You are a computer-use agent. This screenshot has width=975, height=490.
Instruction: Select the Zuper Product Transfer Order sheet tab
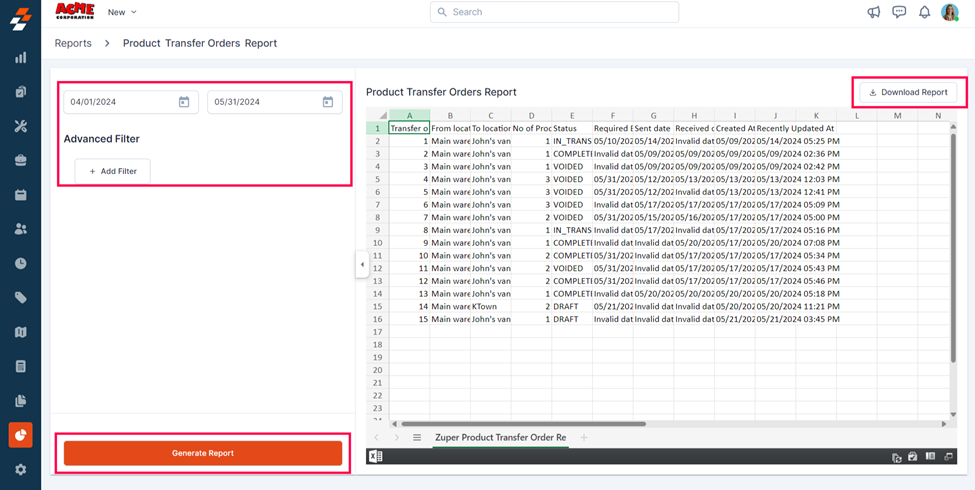(500, 438)
